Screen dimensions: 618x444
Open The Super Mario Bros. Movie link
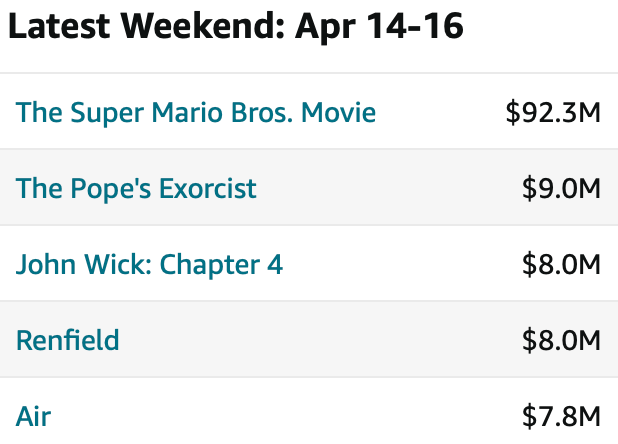(x=196, y=112)
